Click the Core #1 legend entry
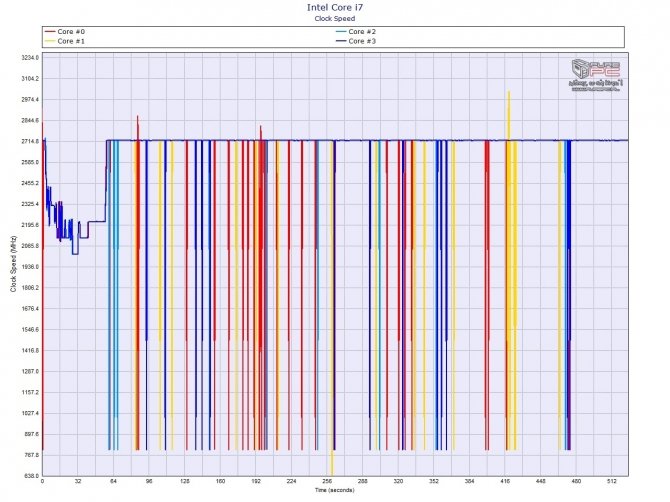Screen dimensions: 670x502 65,41
